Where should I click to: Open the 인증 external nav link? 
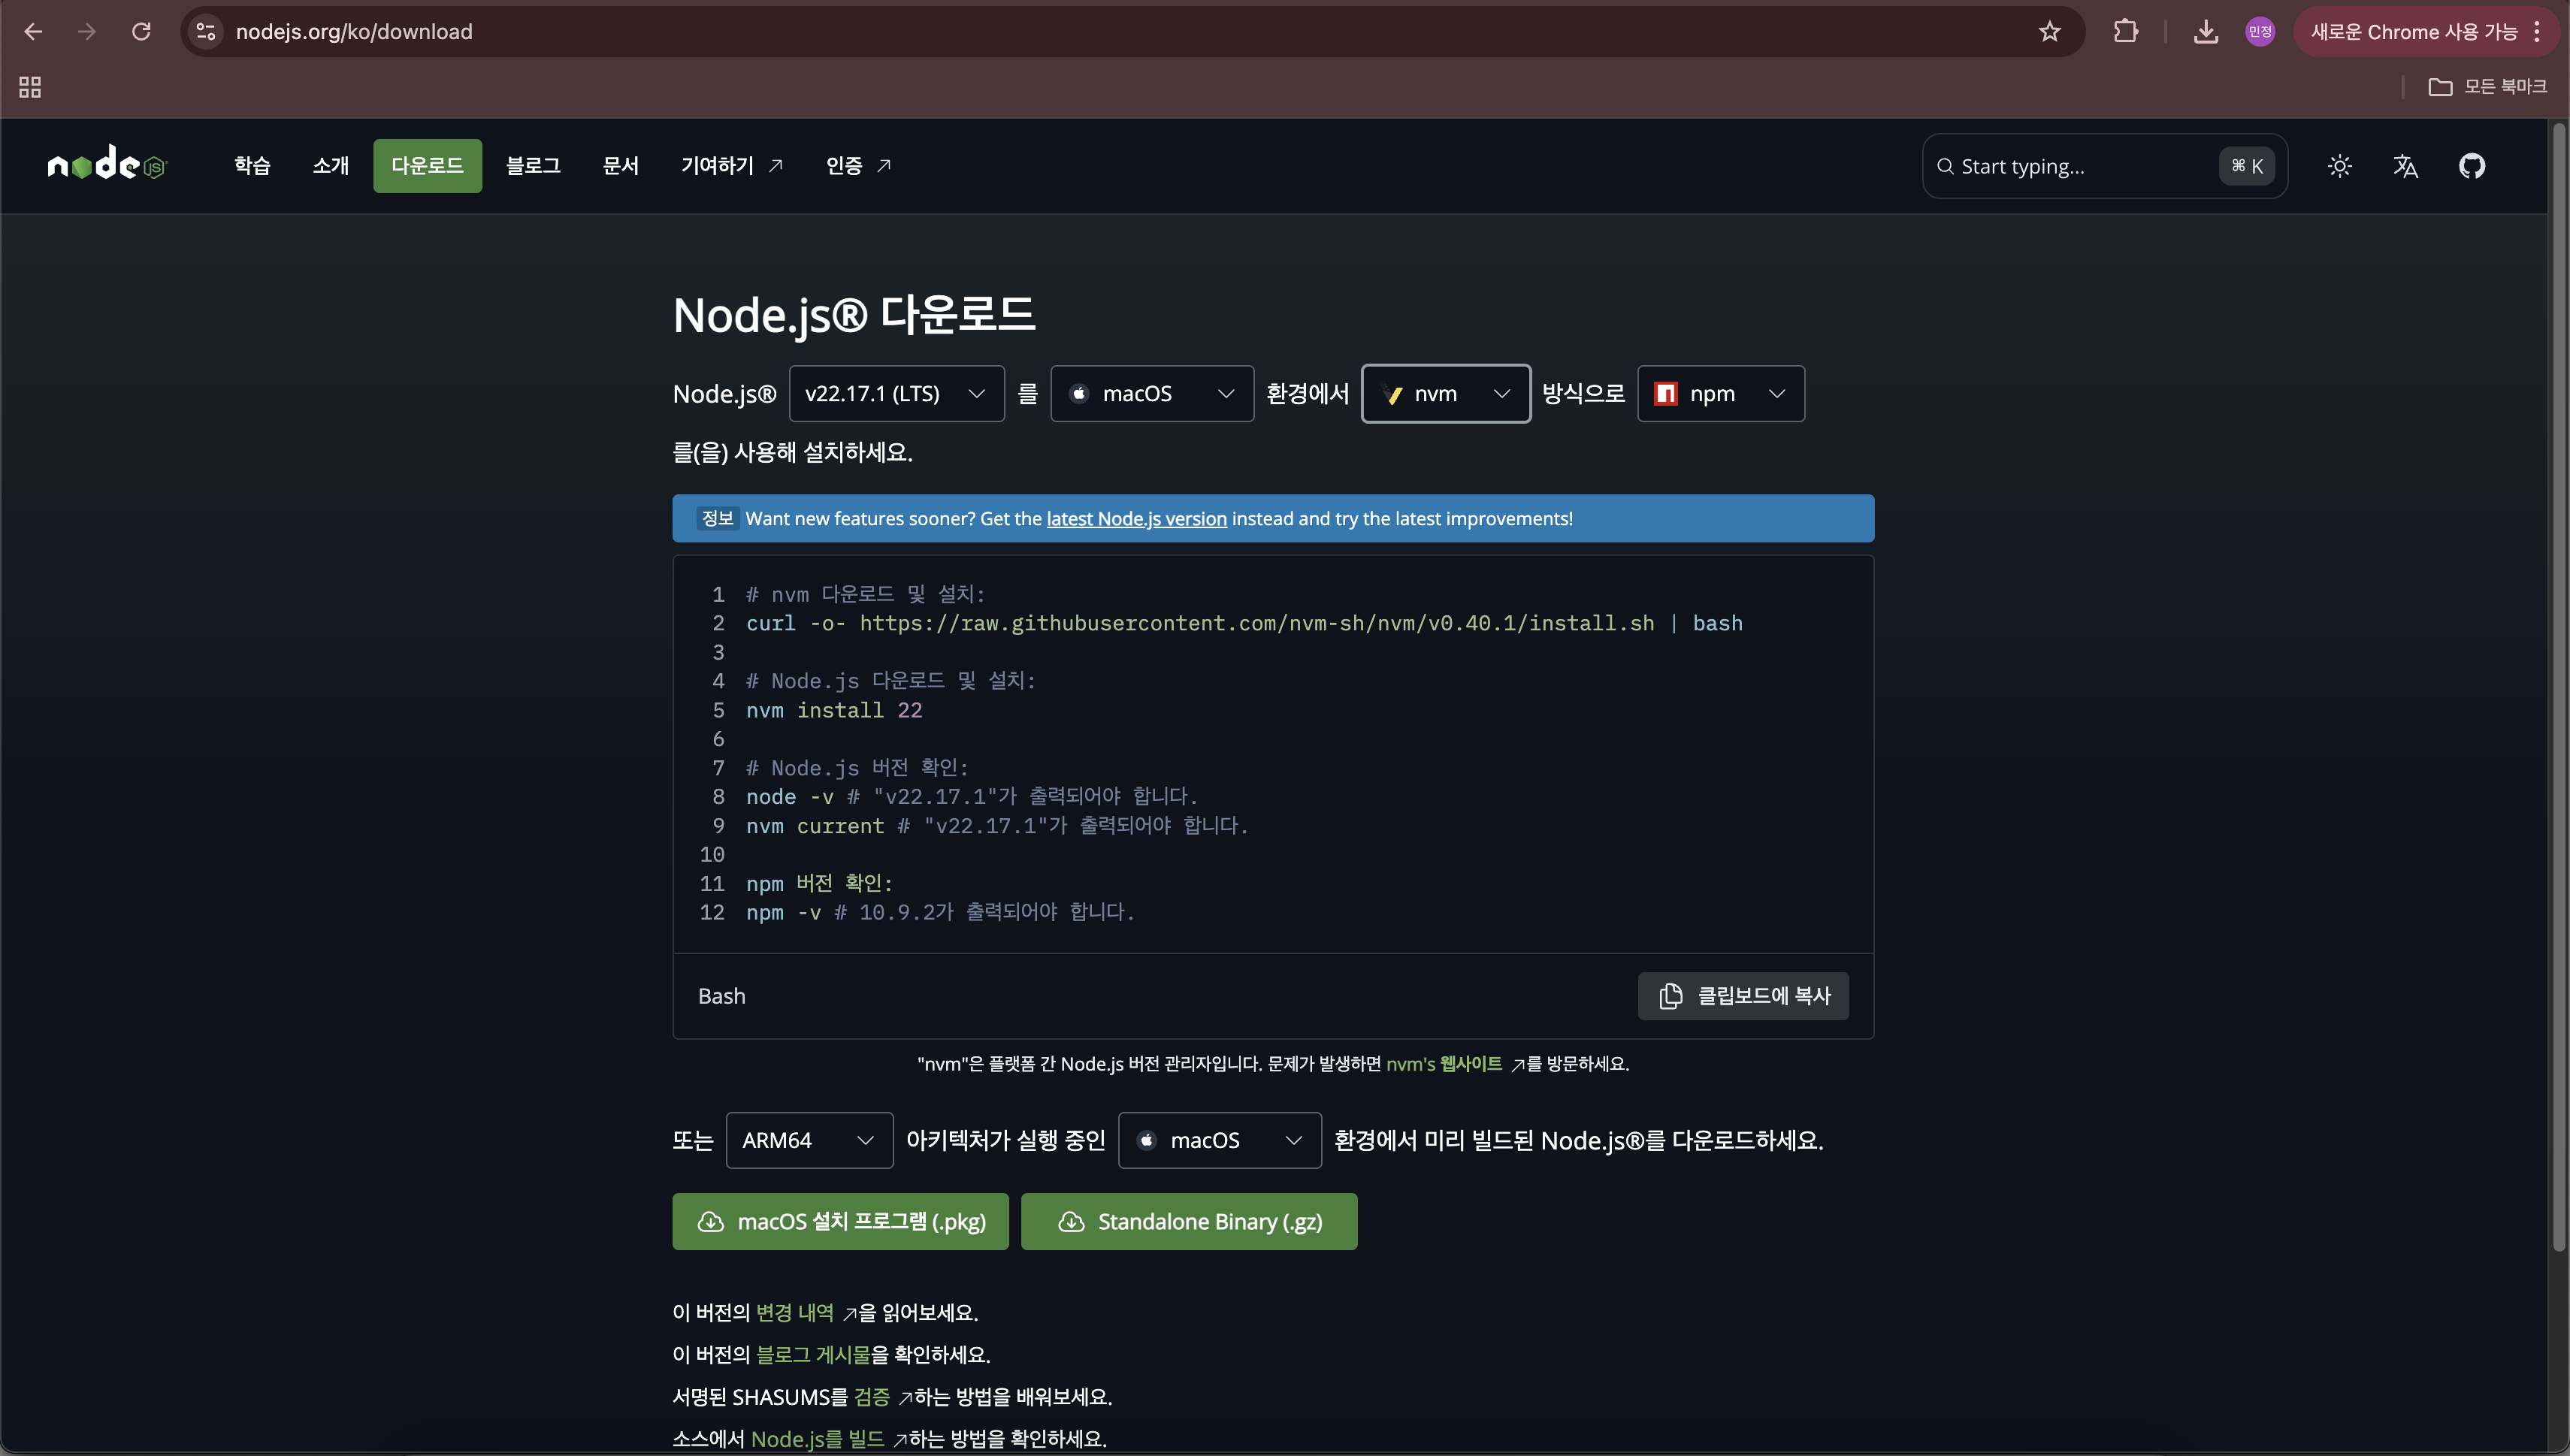(858, 166)
